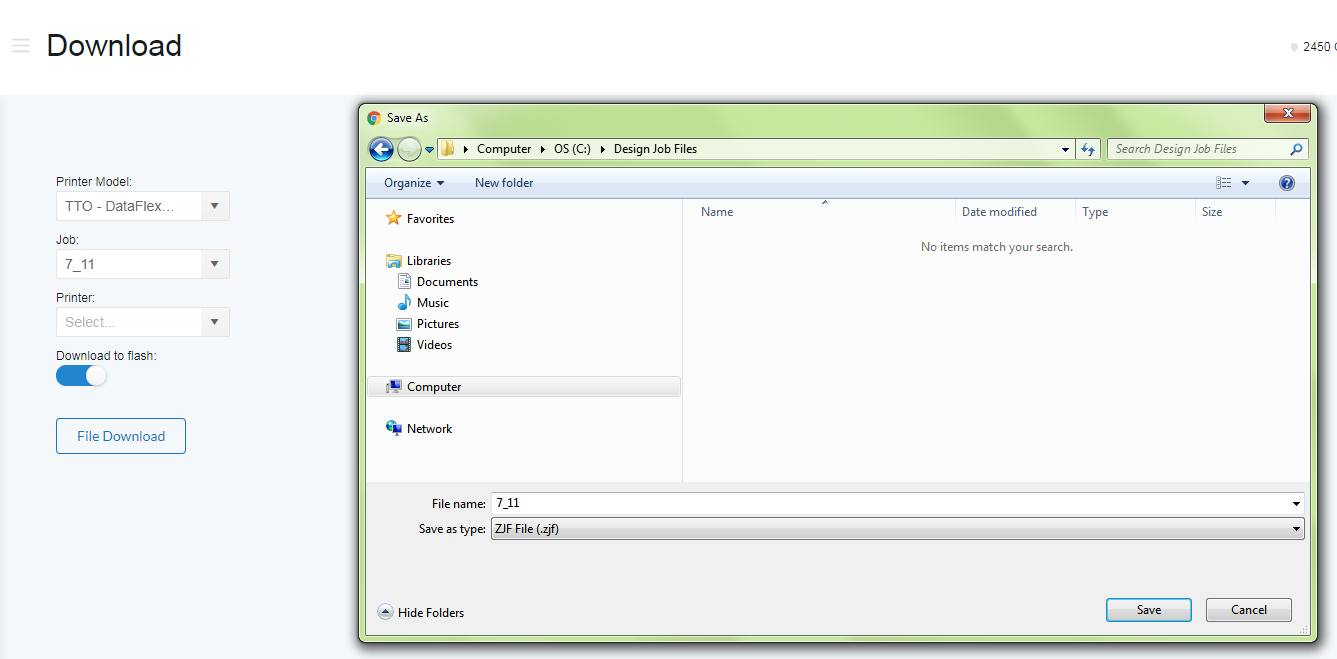1337x659 pixels.
Task: Click the refresh icon beside address bar
Action: click(1088, 149)
